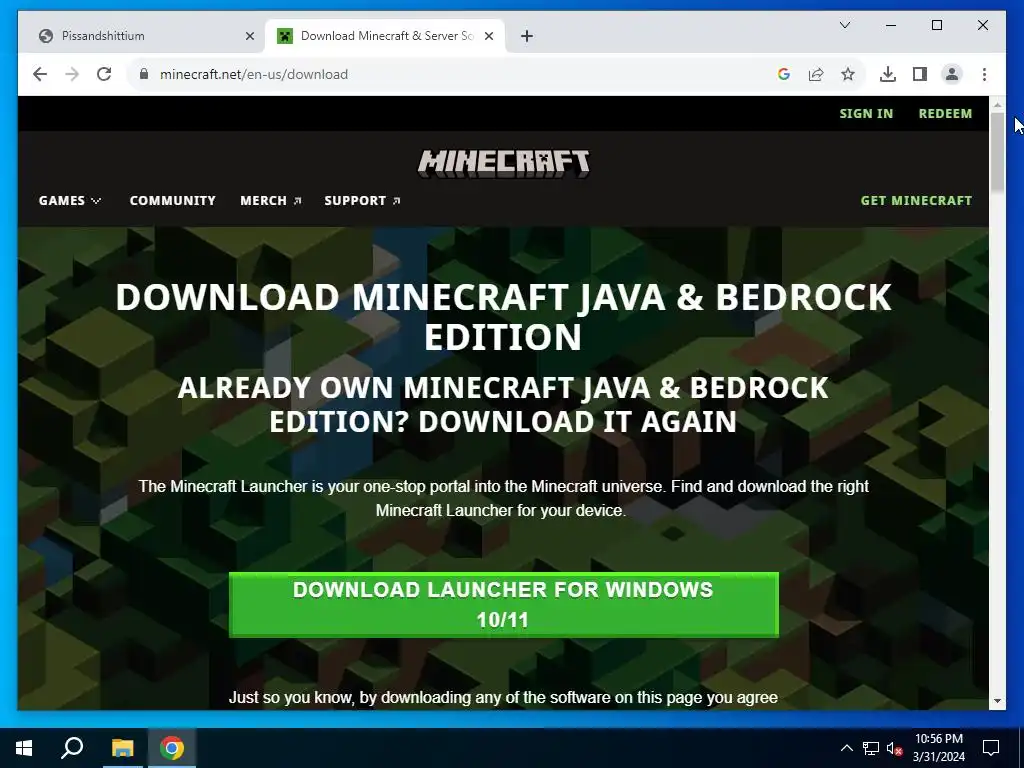Open a new browser tab
1024x768 pixels.
[x=527, y=36]
